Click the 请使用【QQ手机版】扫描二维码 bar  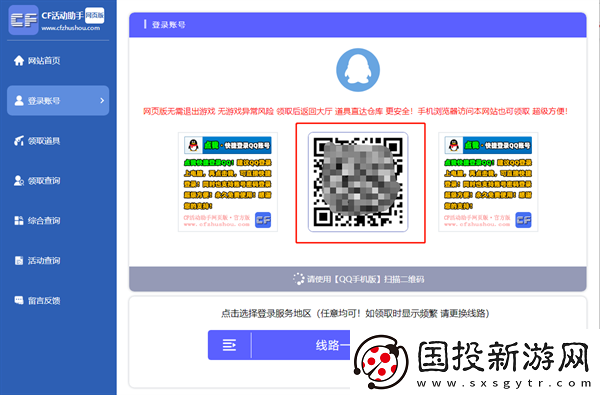coord(358,279)
